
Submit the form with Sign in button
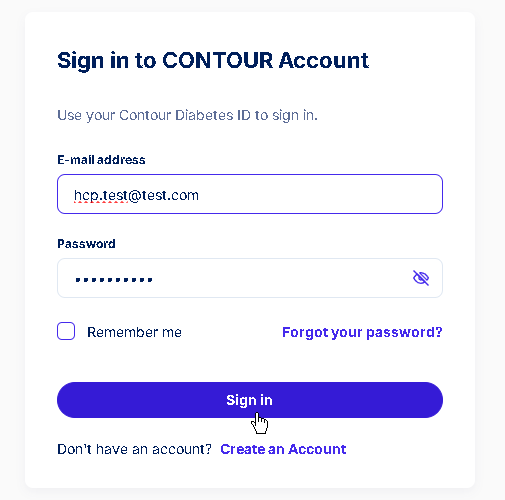click(x=250, y=400)
